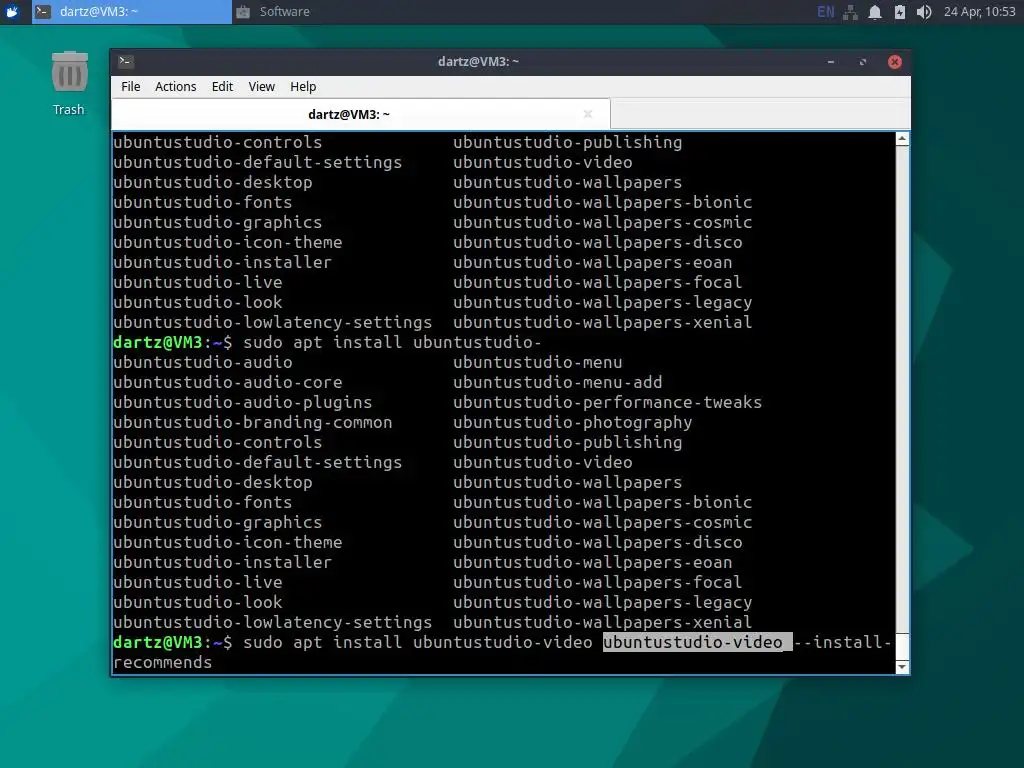
Task: Open the Xfce whisker menu icon
Action: click(x=12, y=12)
